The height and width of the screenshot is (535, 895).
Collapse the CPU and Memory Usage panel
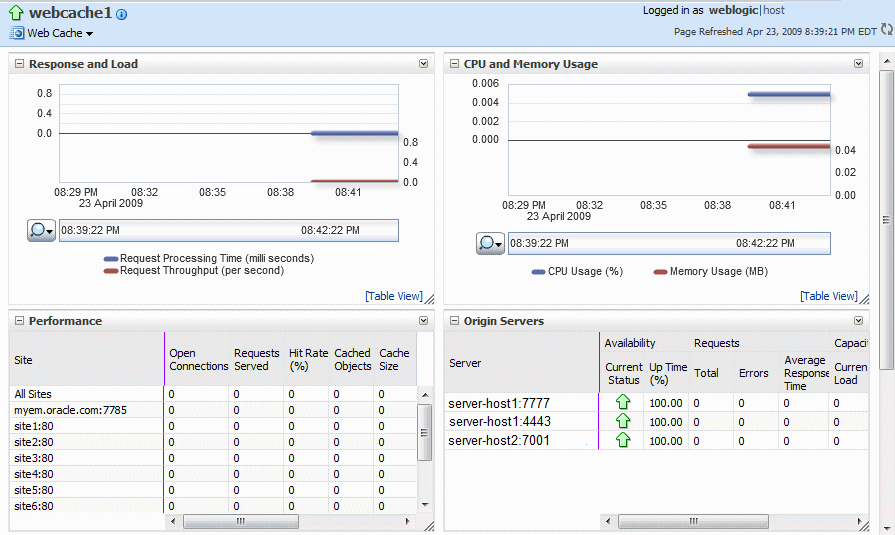454,64
